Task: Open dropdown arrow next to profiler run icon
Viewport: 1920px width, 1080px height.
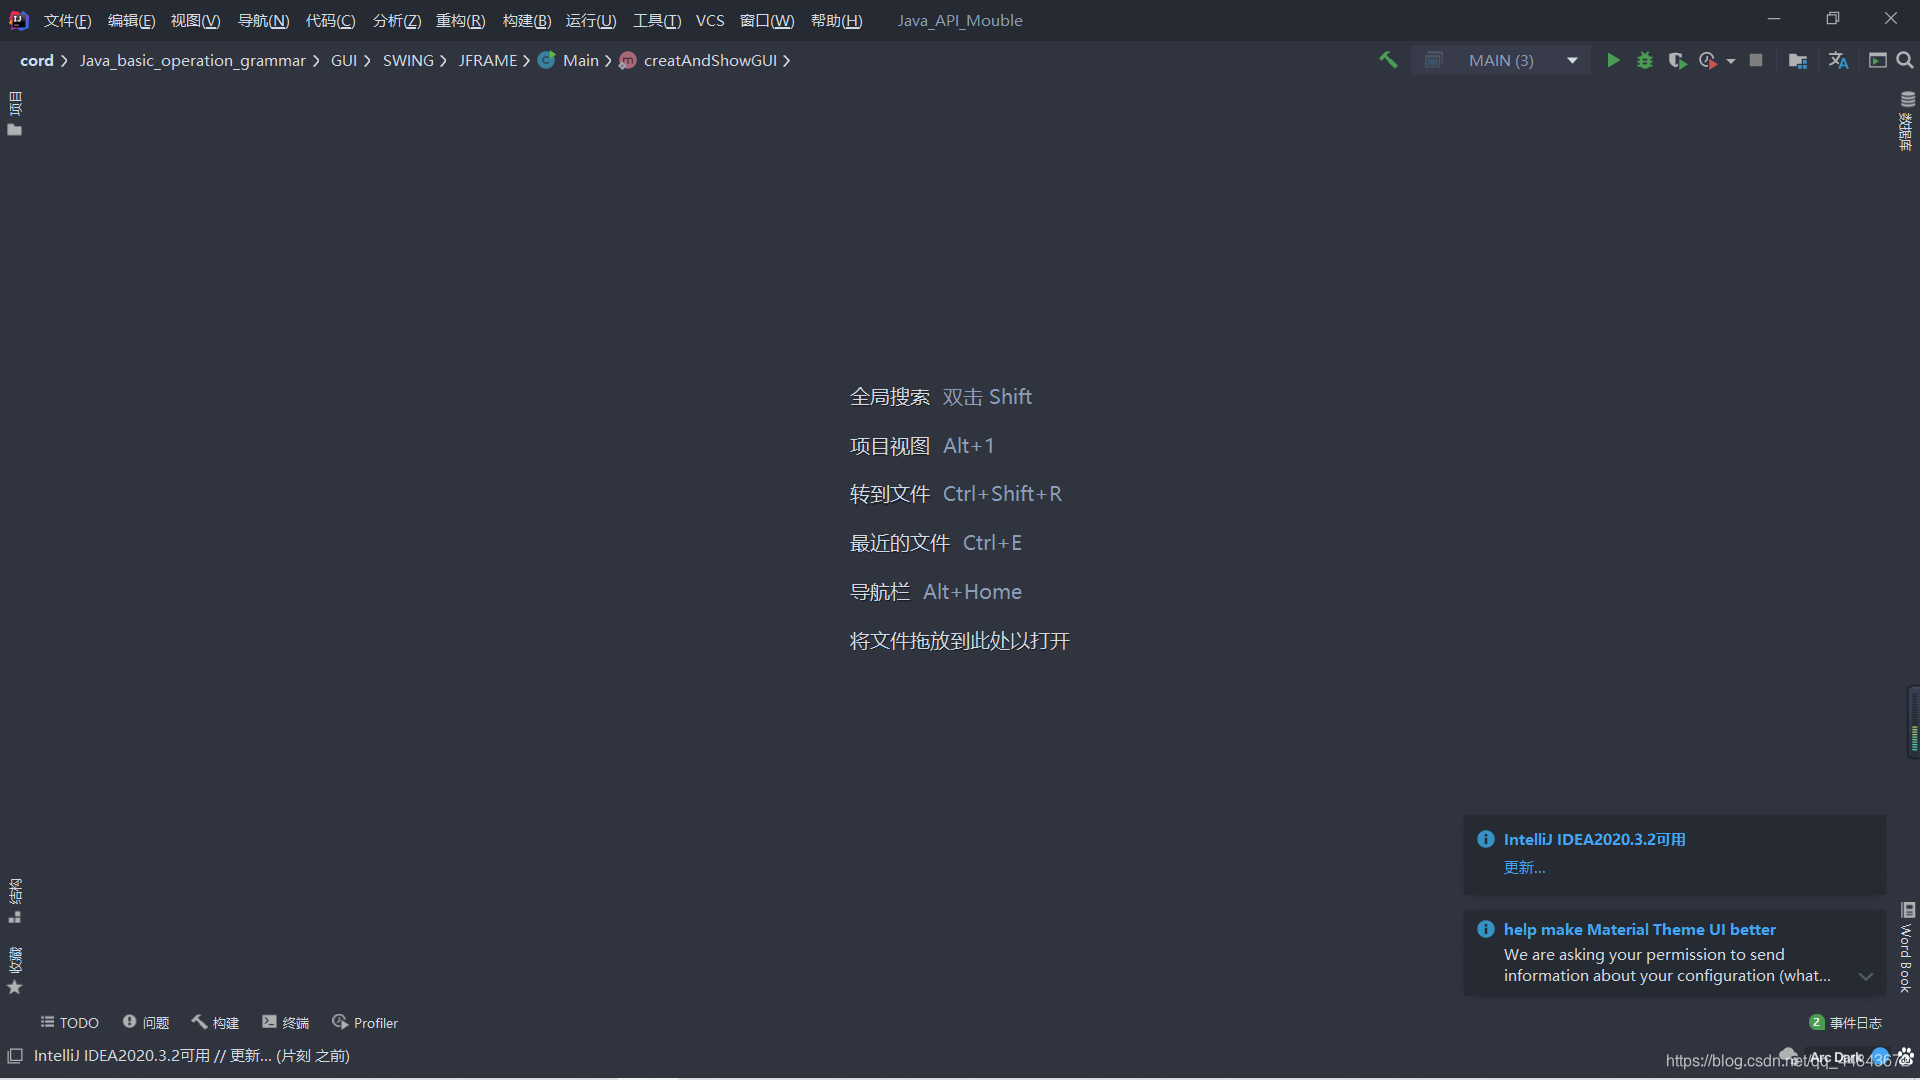Action: [x=1731, y=61]
